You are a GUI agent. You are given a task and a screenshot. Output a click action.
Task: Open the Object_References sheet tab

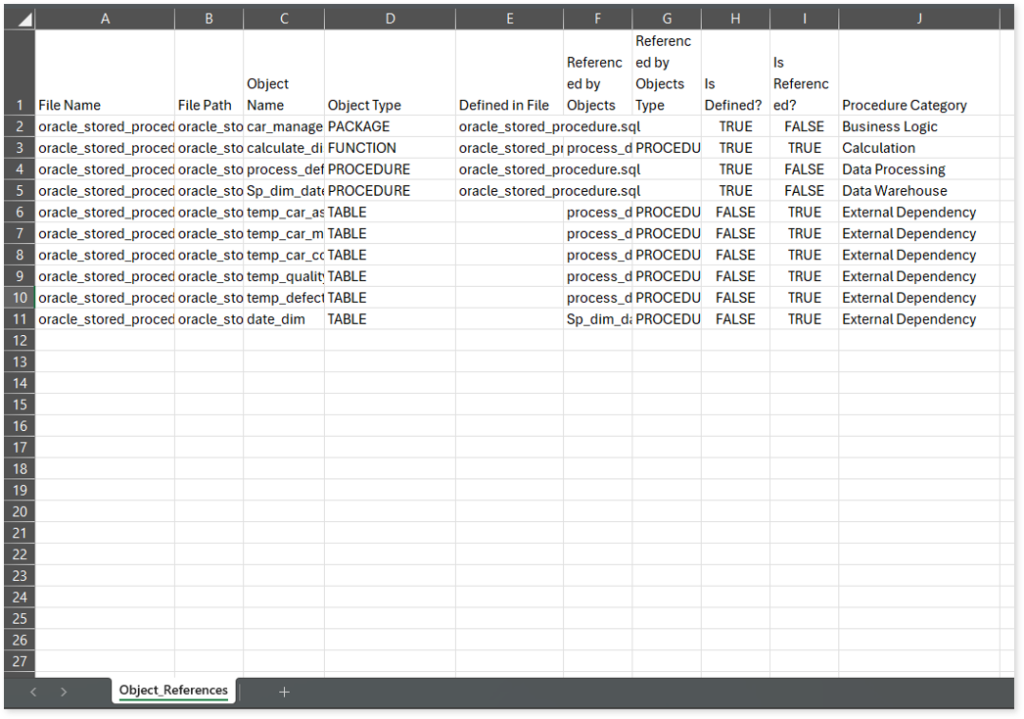pos(173,690)
